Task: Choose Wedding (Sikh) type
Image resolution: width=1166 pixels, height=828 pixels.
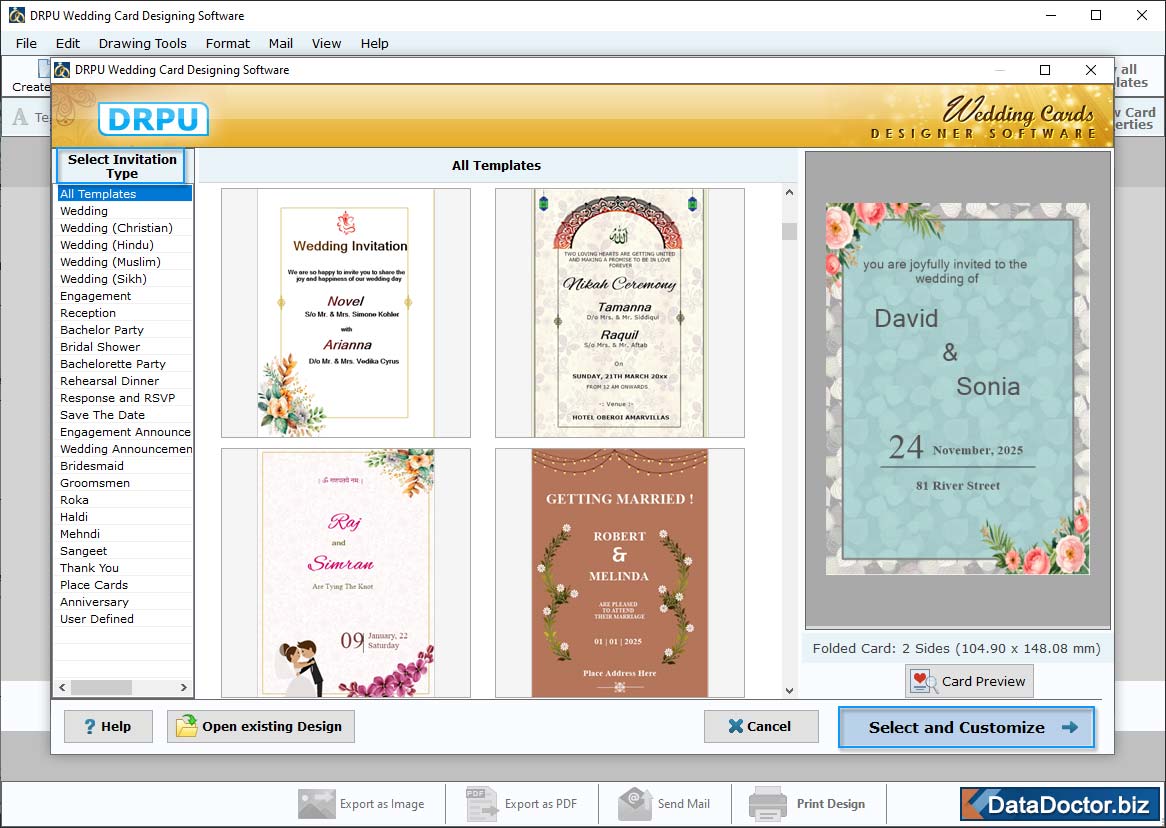Action: (124, 279)
